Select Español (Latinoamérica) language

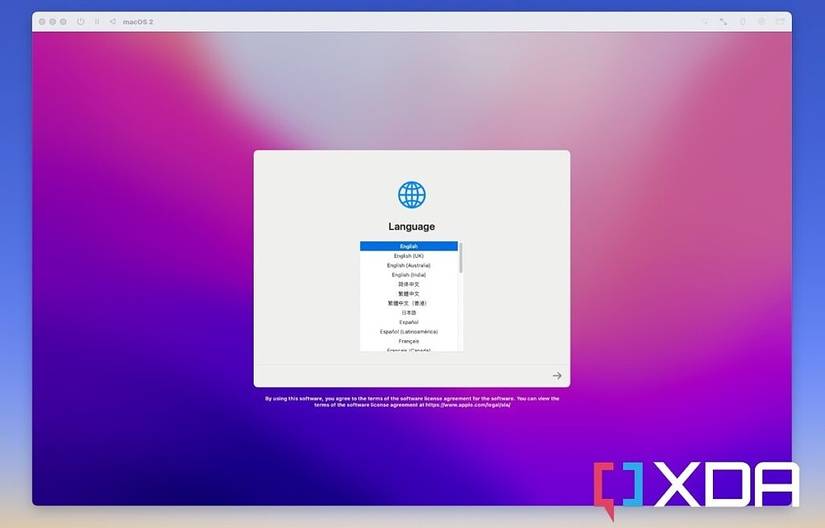409,331
